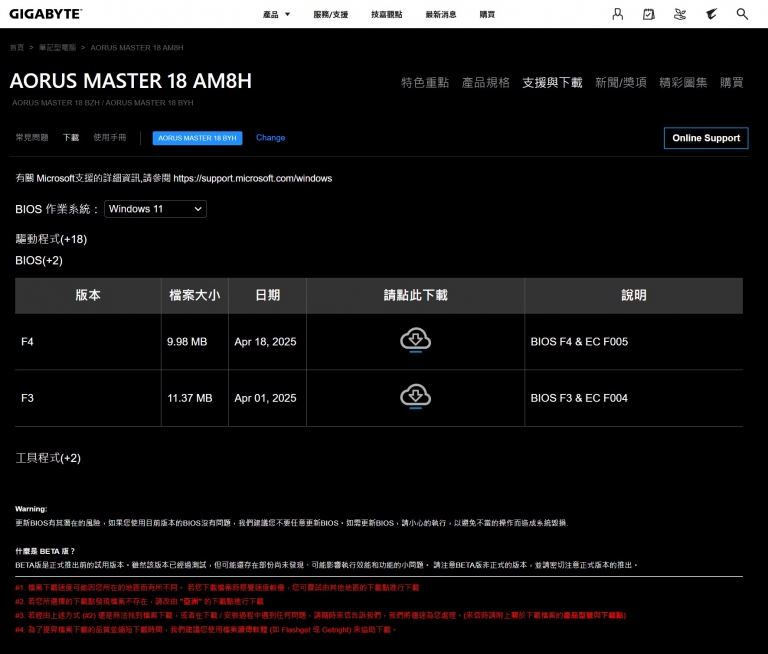Open the 產品 dropdown menu
Screen dimensions: 768x654
277,15
